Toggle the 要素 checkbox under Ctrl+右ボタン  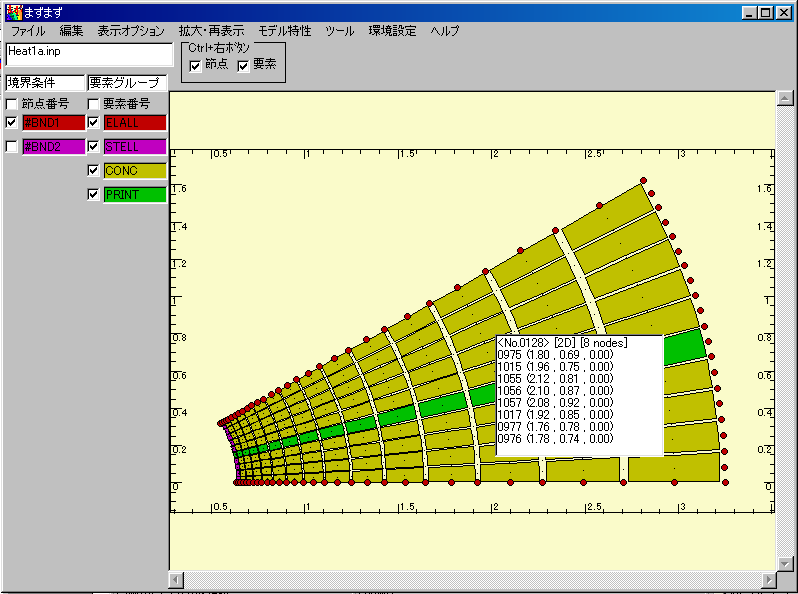243,66
